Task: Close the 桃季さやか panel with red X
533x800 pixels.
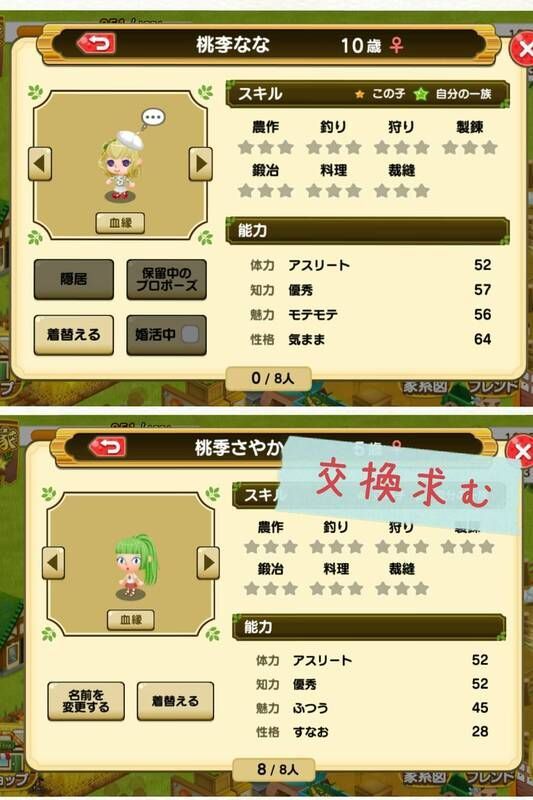Action: 520,452
